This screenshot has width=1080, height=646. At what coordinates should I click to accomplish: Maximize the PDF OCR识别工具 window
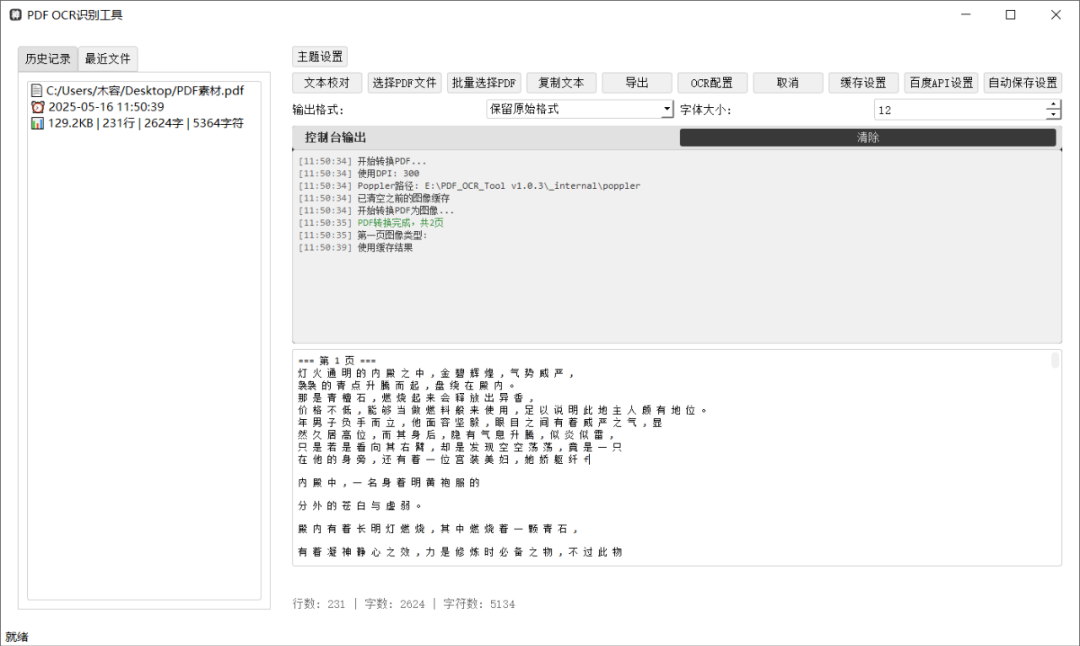point(1010,14)
